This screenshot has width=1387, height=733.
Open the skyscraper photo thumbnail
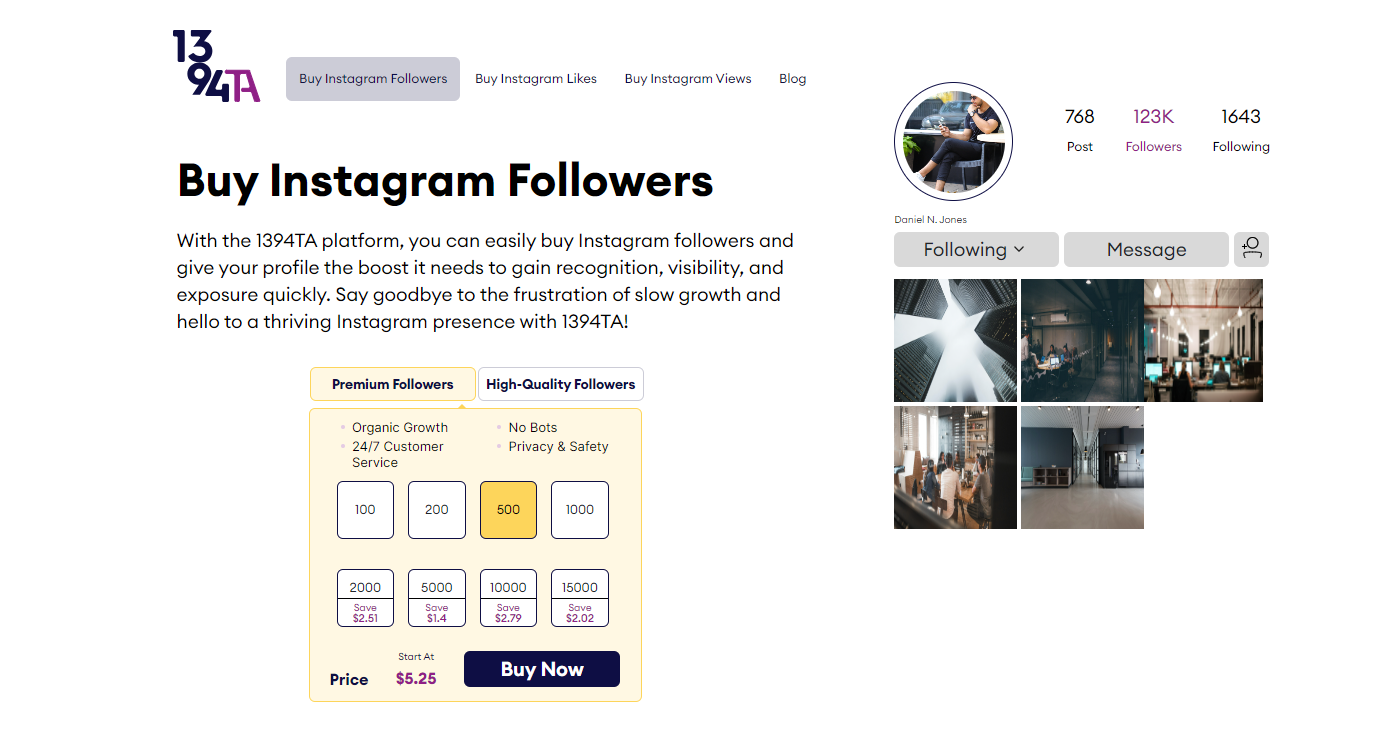coord(955,340)
